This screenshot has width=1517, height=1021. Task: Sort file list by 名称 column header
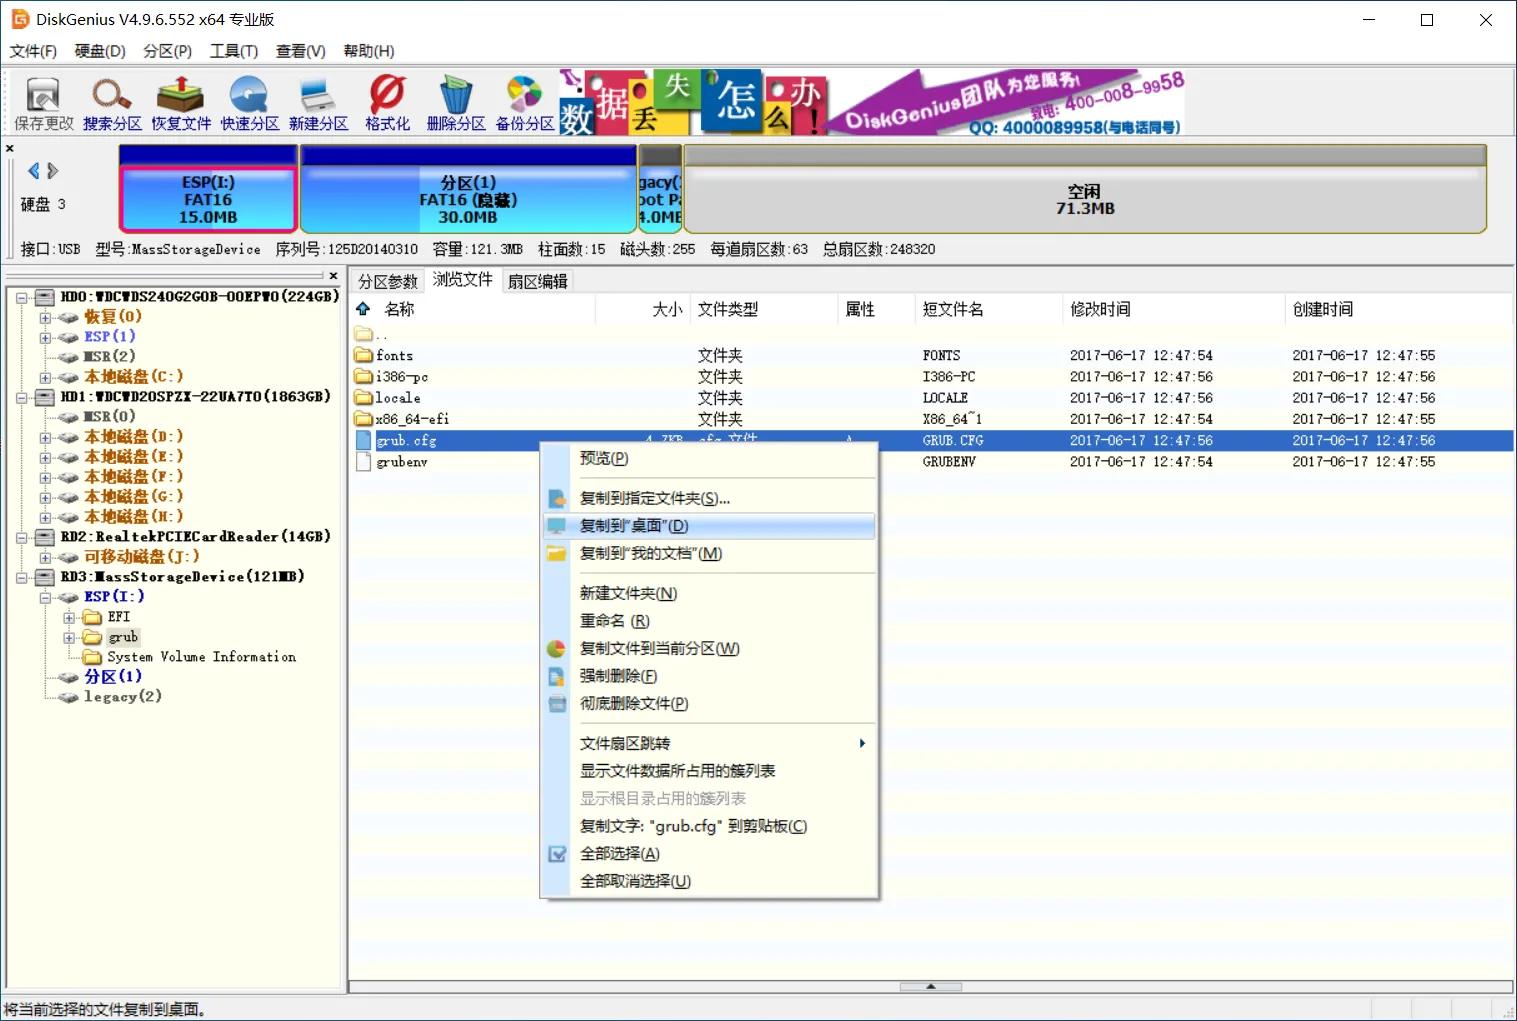point(397,309)
